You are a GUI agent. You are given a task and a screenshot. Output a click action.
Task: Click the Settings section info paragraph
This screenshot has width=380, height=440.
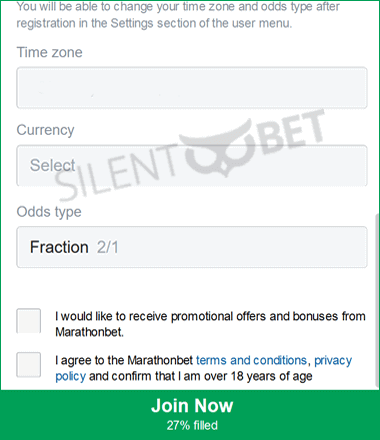click(x=178, y=15)
